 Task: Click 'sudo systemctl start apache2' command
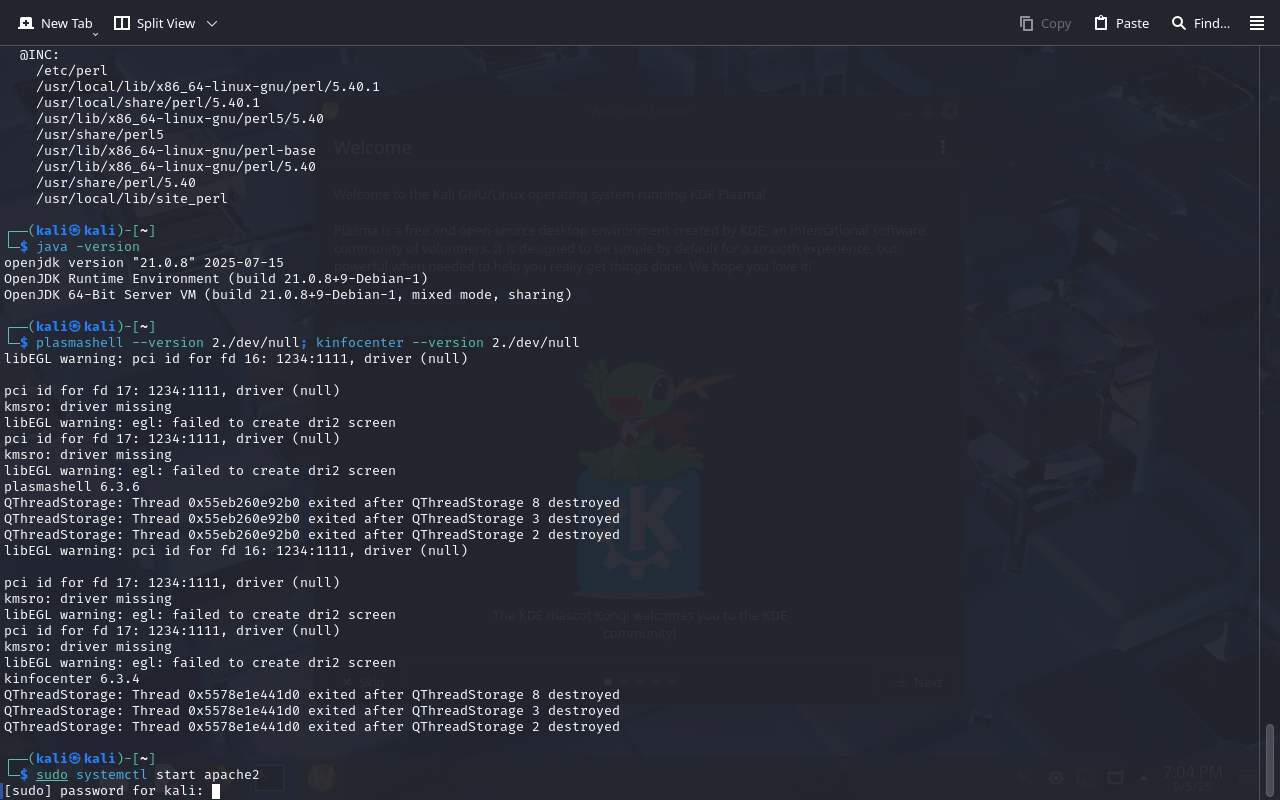coord(148,775)
